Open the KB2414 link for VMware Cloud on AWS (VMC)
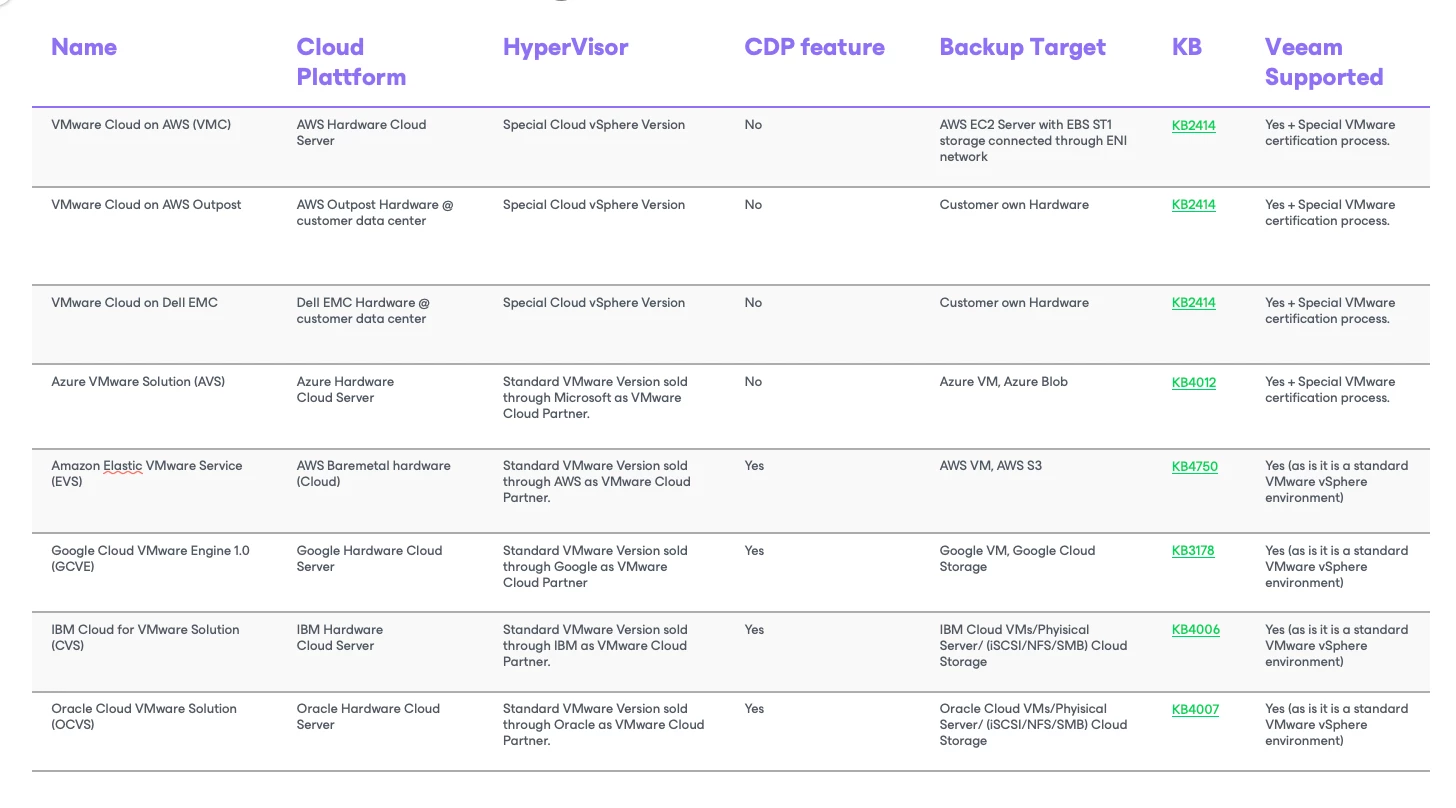 pyautogui.click(x=1193, y=126)
